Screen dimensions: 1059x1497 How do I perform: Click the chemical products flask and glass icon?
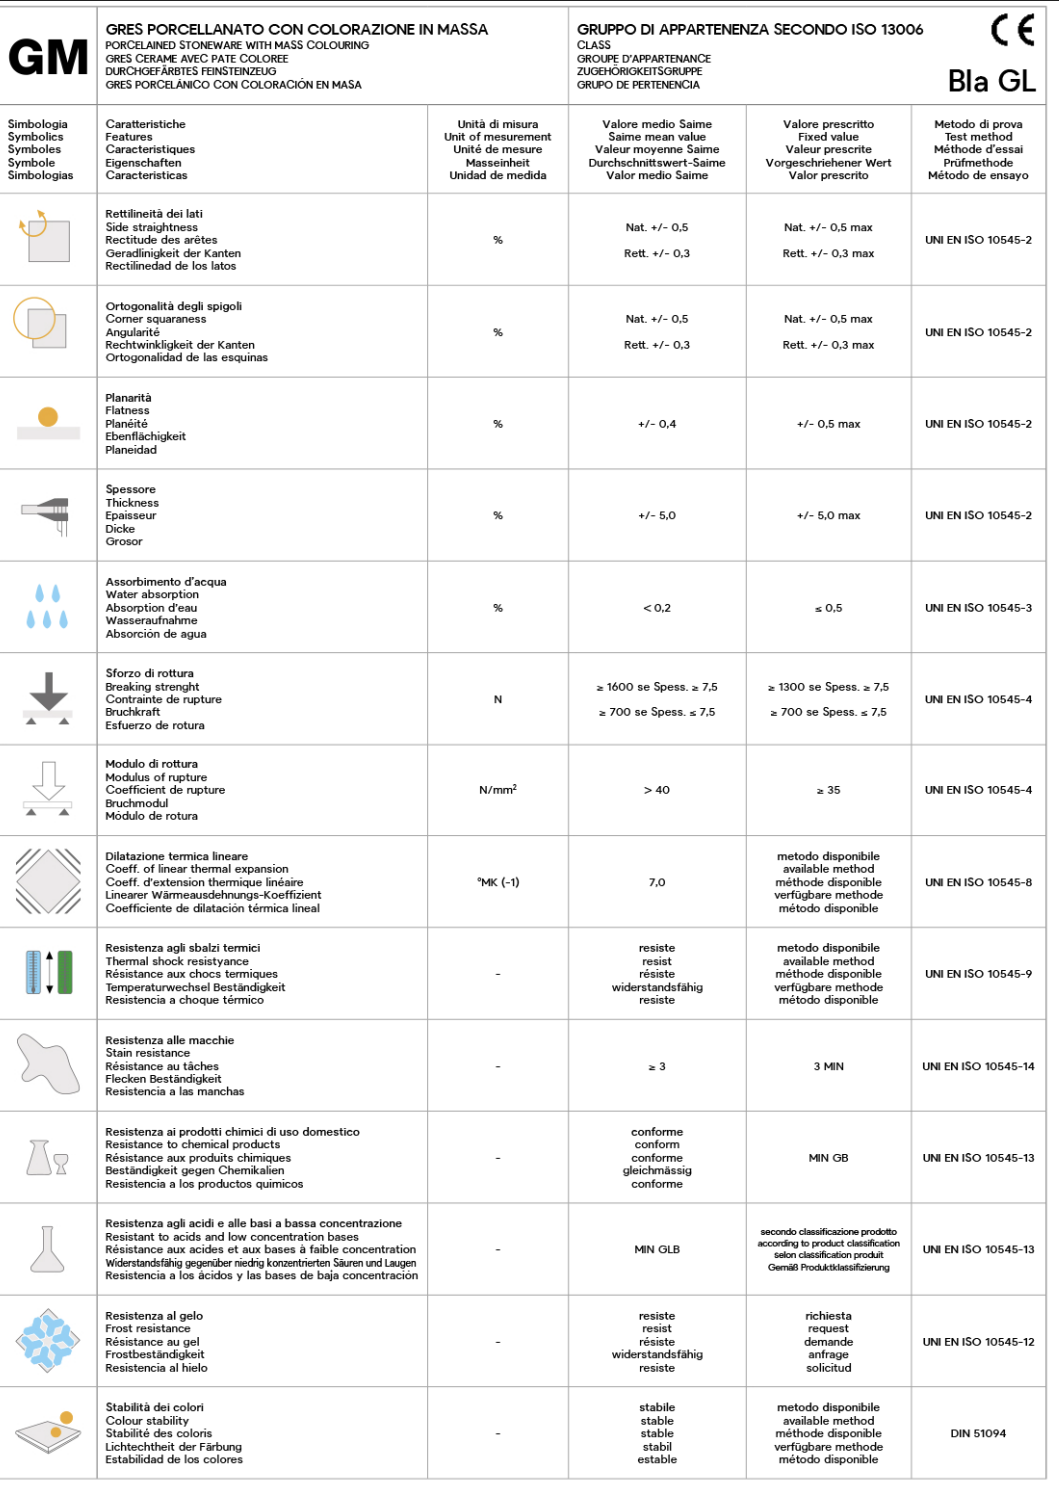coord(47,1157)
